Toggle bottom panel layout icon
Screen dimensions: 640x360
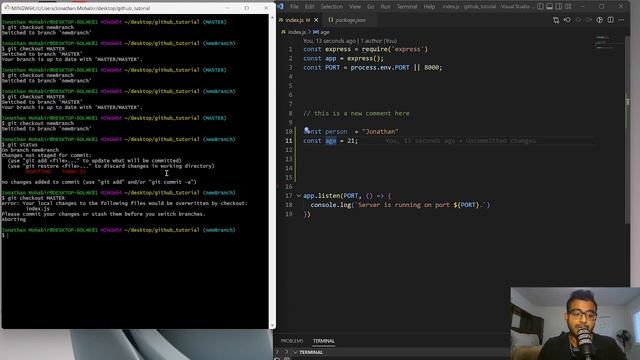[549, 7]
